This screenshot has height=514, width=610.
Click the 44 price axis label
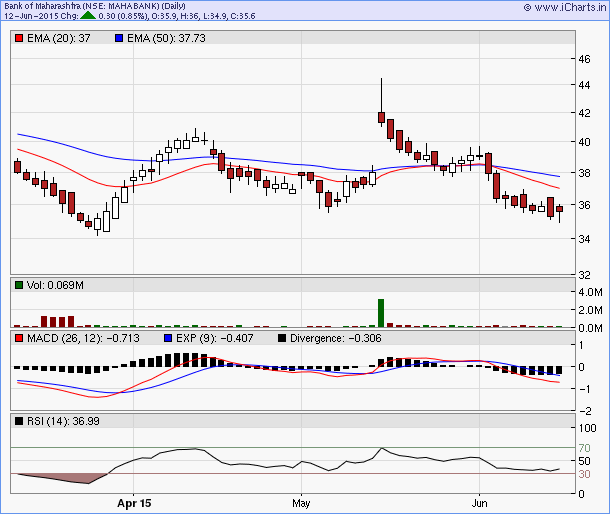click(584, 85)
